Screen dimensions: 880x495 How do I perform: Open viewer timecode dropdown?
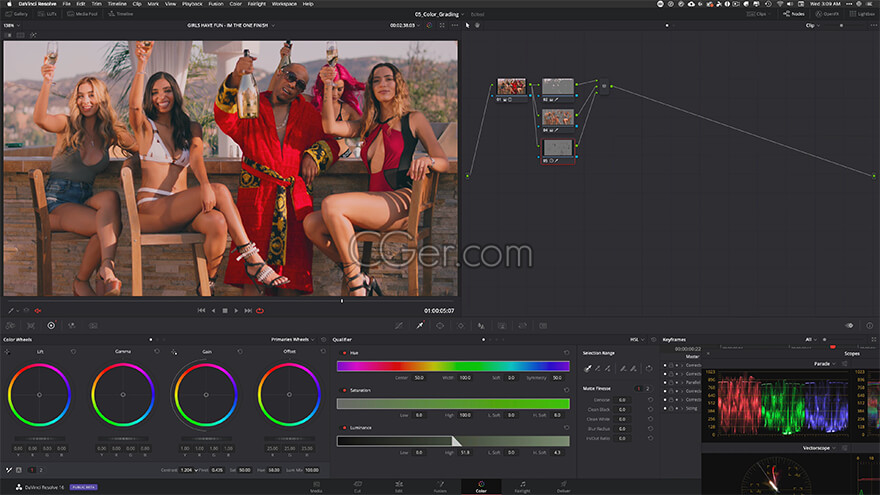[405, 25]
